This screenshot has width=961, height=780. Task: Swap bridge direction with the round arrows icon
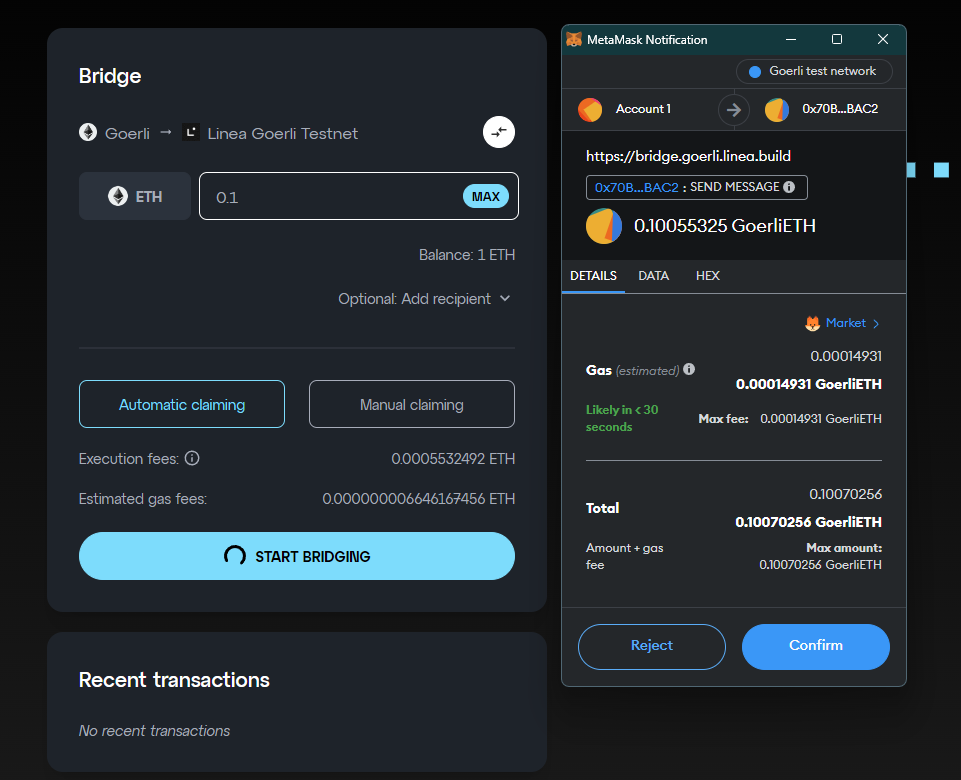tap(498, 132)
